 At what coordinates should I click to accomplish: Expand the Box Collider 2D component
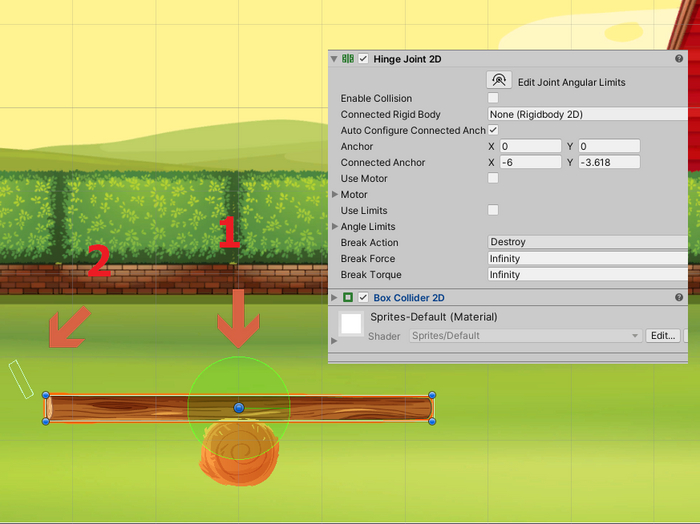pos(334,297)
